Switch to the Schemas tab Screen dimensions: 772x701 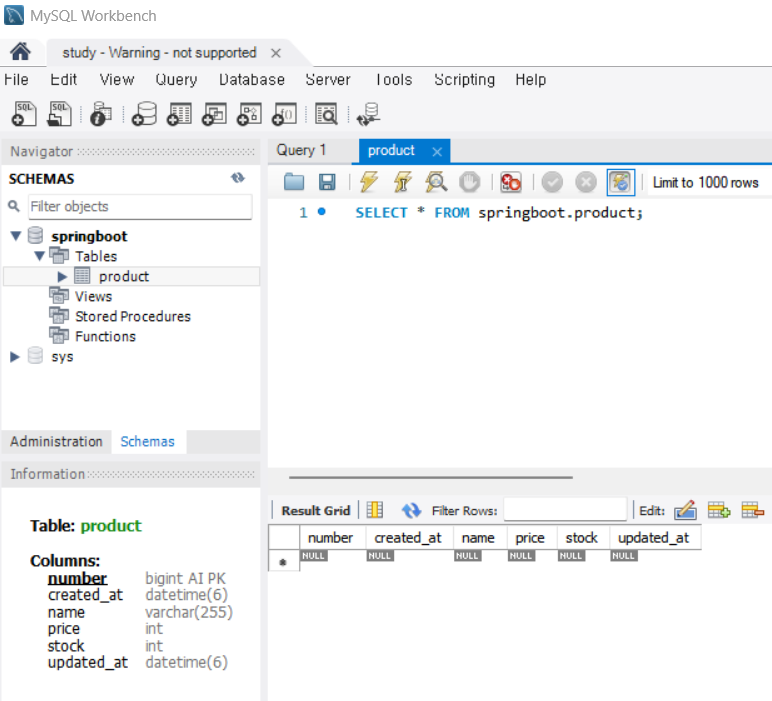pos(148,442)
